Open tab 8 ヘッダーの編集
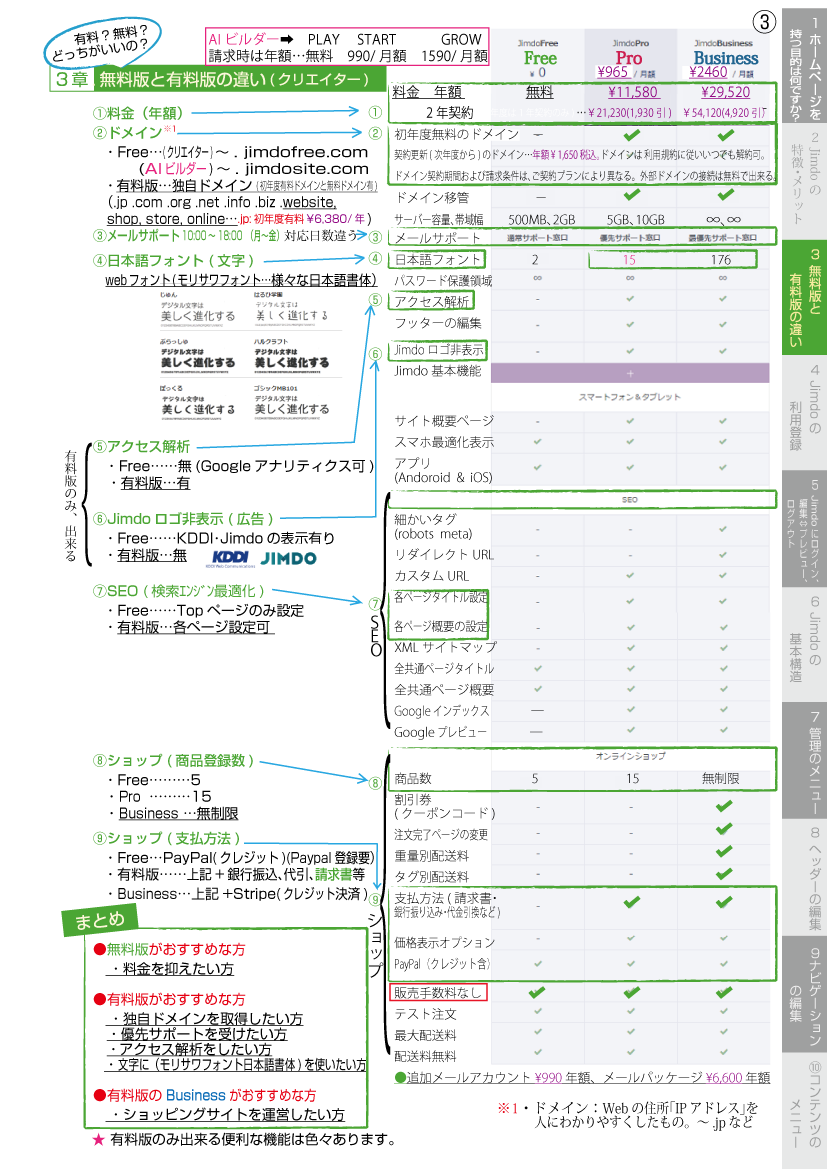The image size is (827, 1169). click(x=805, y=876)
